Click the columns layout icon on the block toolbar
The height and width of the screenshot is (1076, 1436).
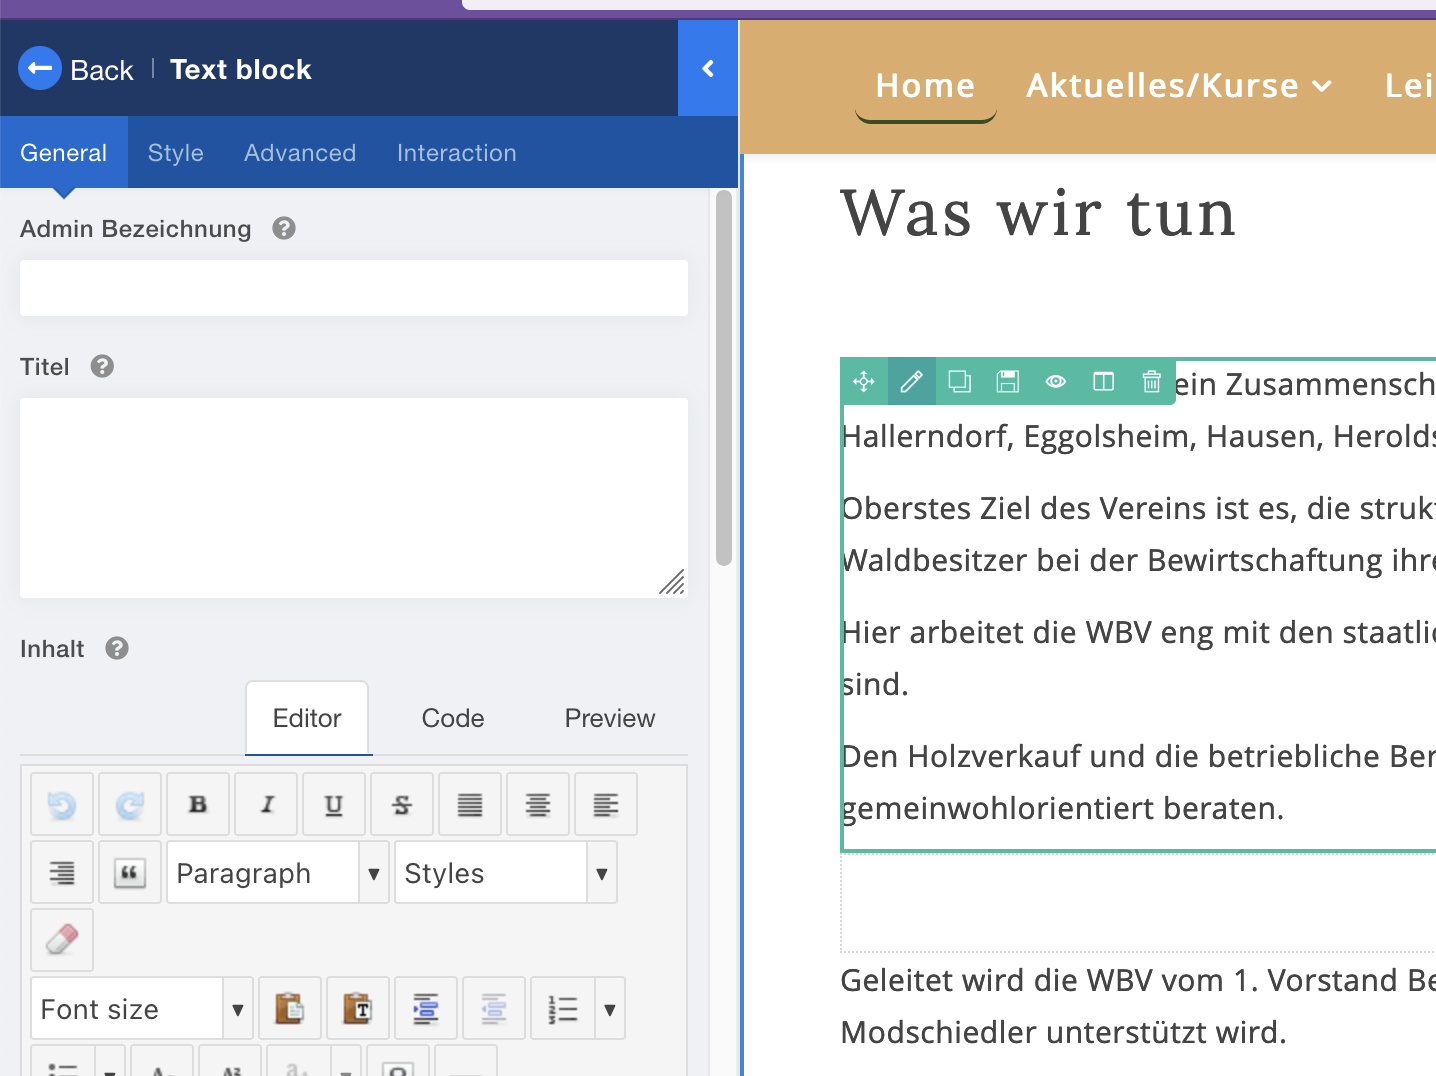[x=1103, y=382]
